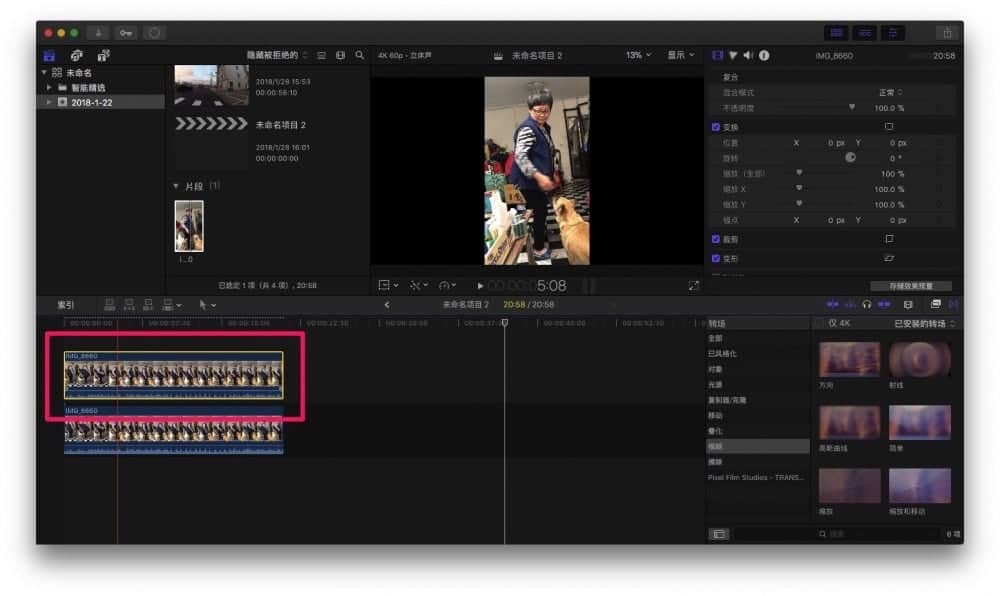The height and width of the screenshot is (596, 1000).
Task: Open the 已安装的转场 transitions dropdown
Action: click(x=924, y=324)
